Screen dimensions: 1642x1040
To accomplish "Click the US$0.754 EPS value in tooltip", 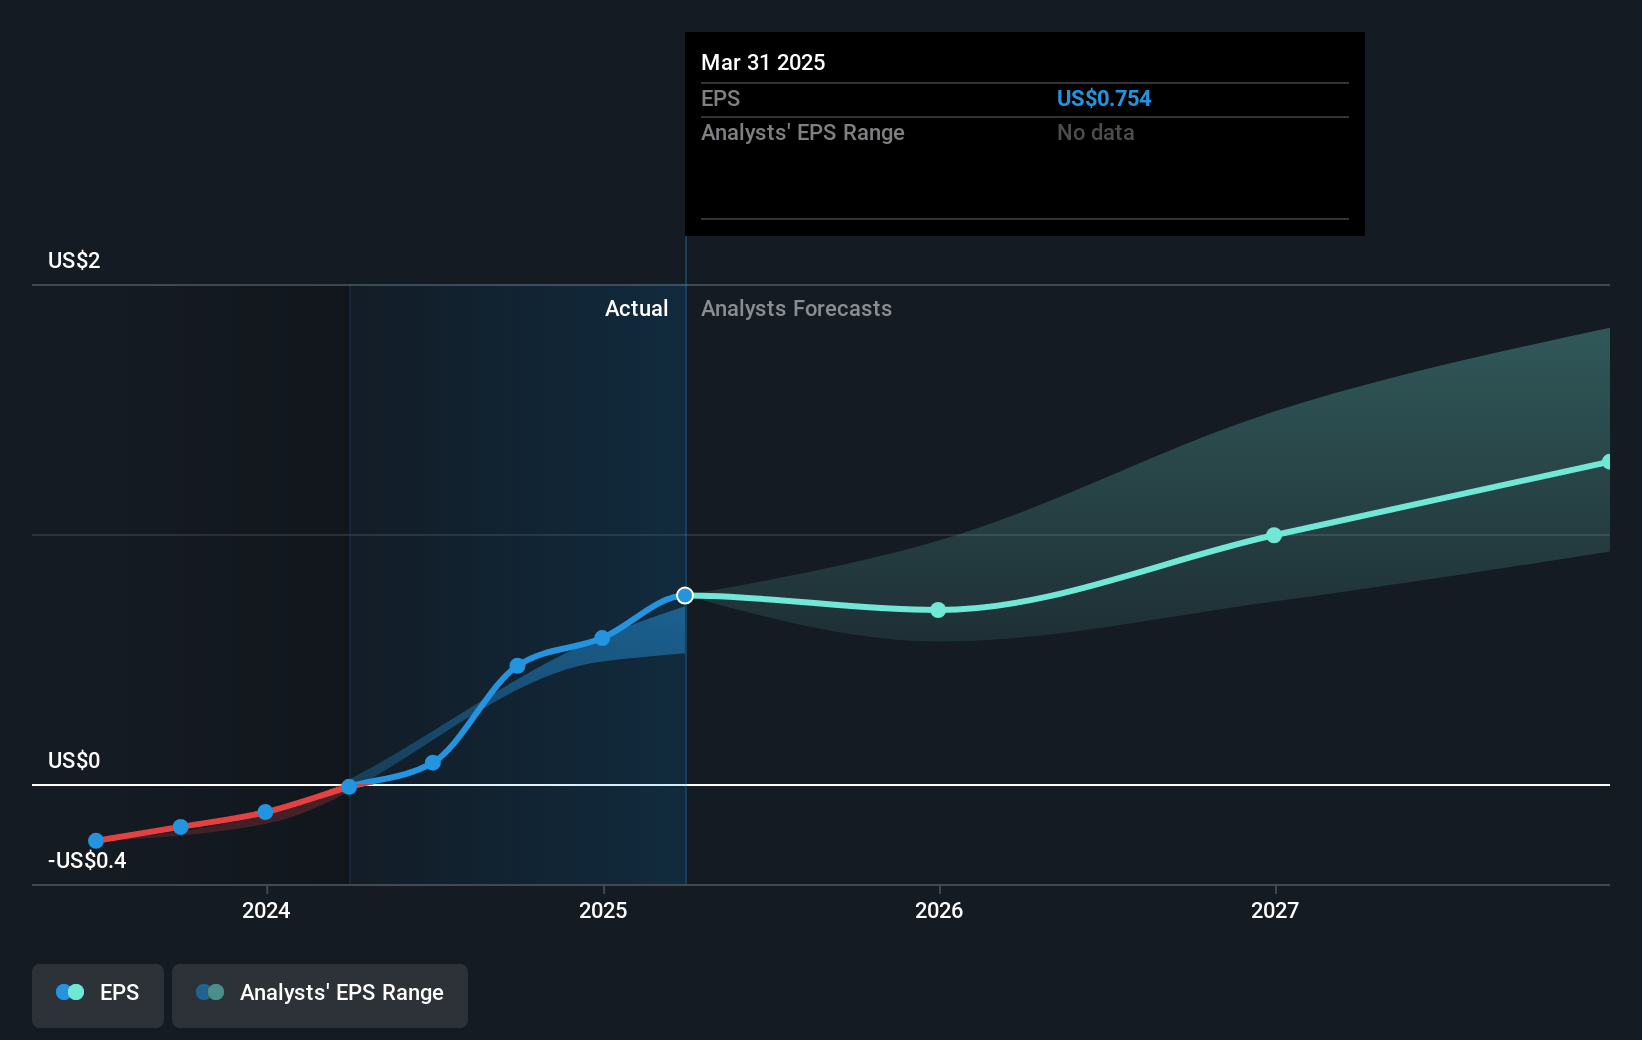I will [1104, 98].
